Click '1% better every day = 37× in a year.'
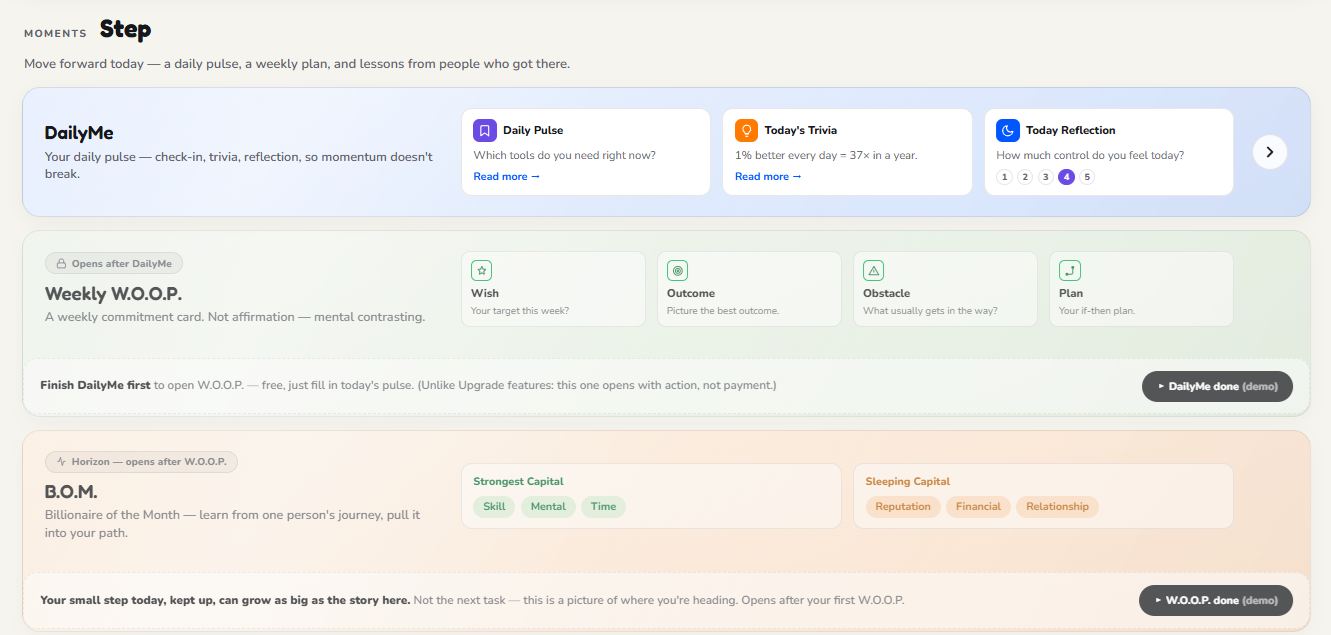The height and width of the screenshot is (635, 1331). click(826, 155)
